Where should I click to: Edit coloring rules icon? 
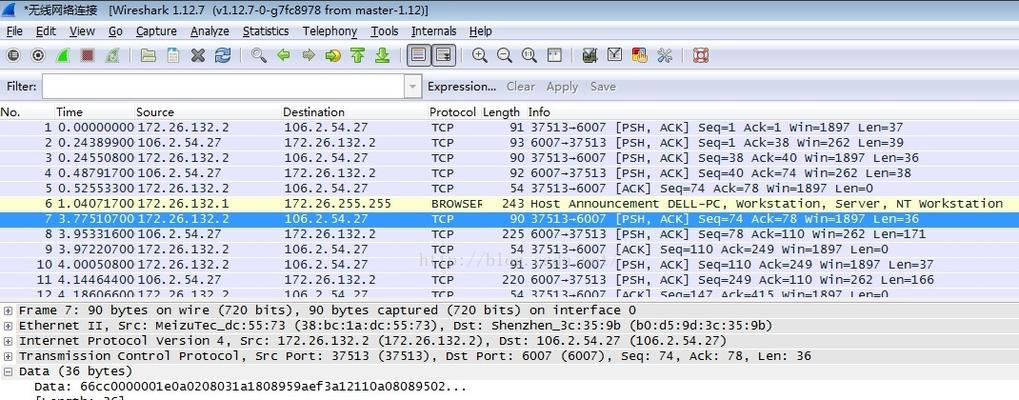[x=639, y=56]
